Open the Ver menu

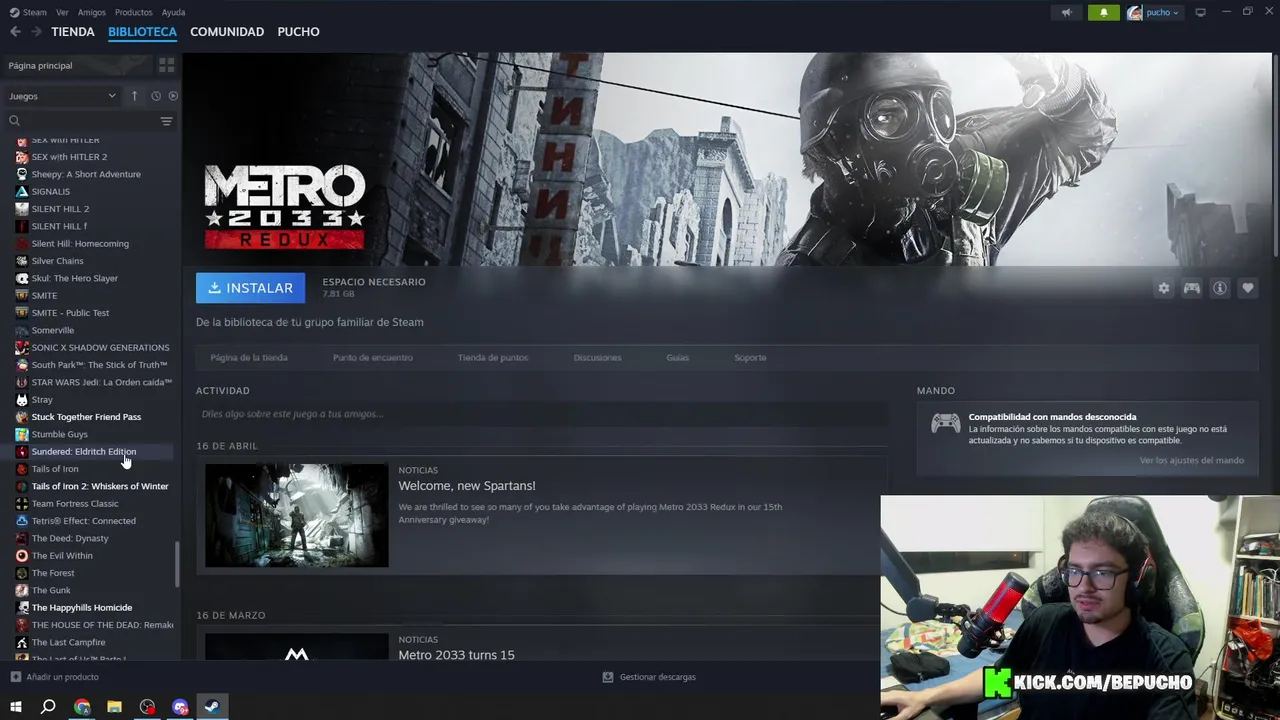(x=62, y=12)
